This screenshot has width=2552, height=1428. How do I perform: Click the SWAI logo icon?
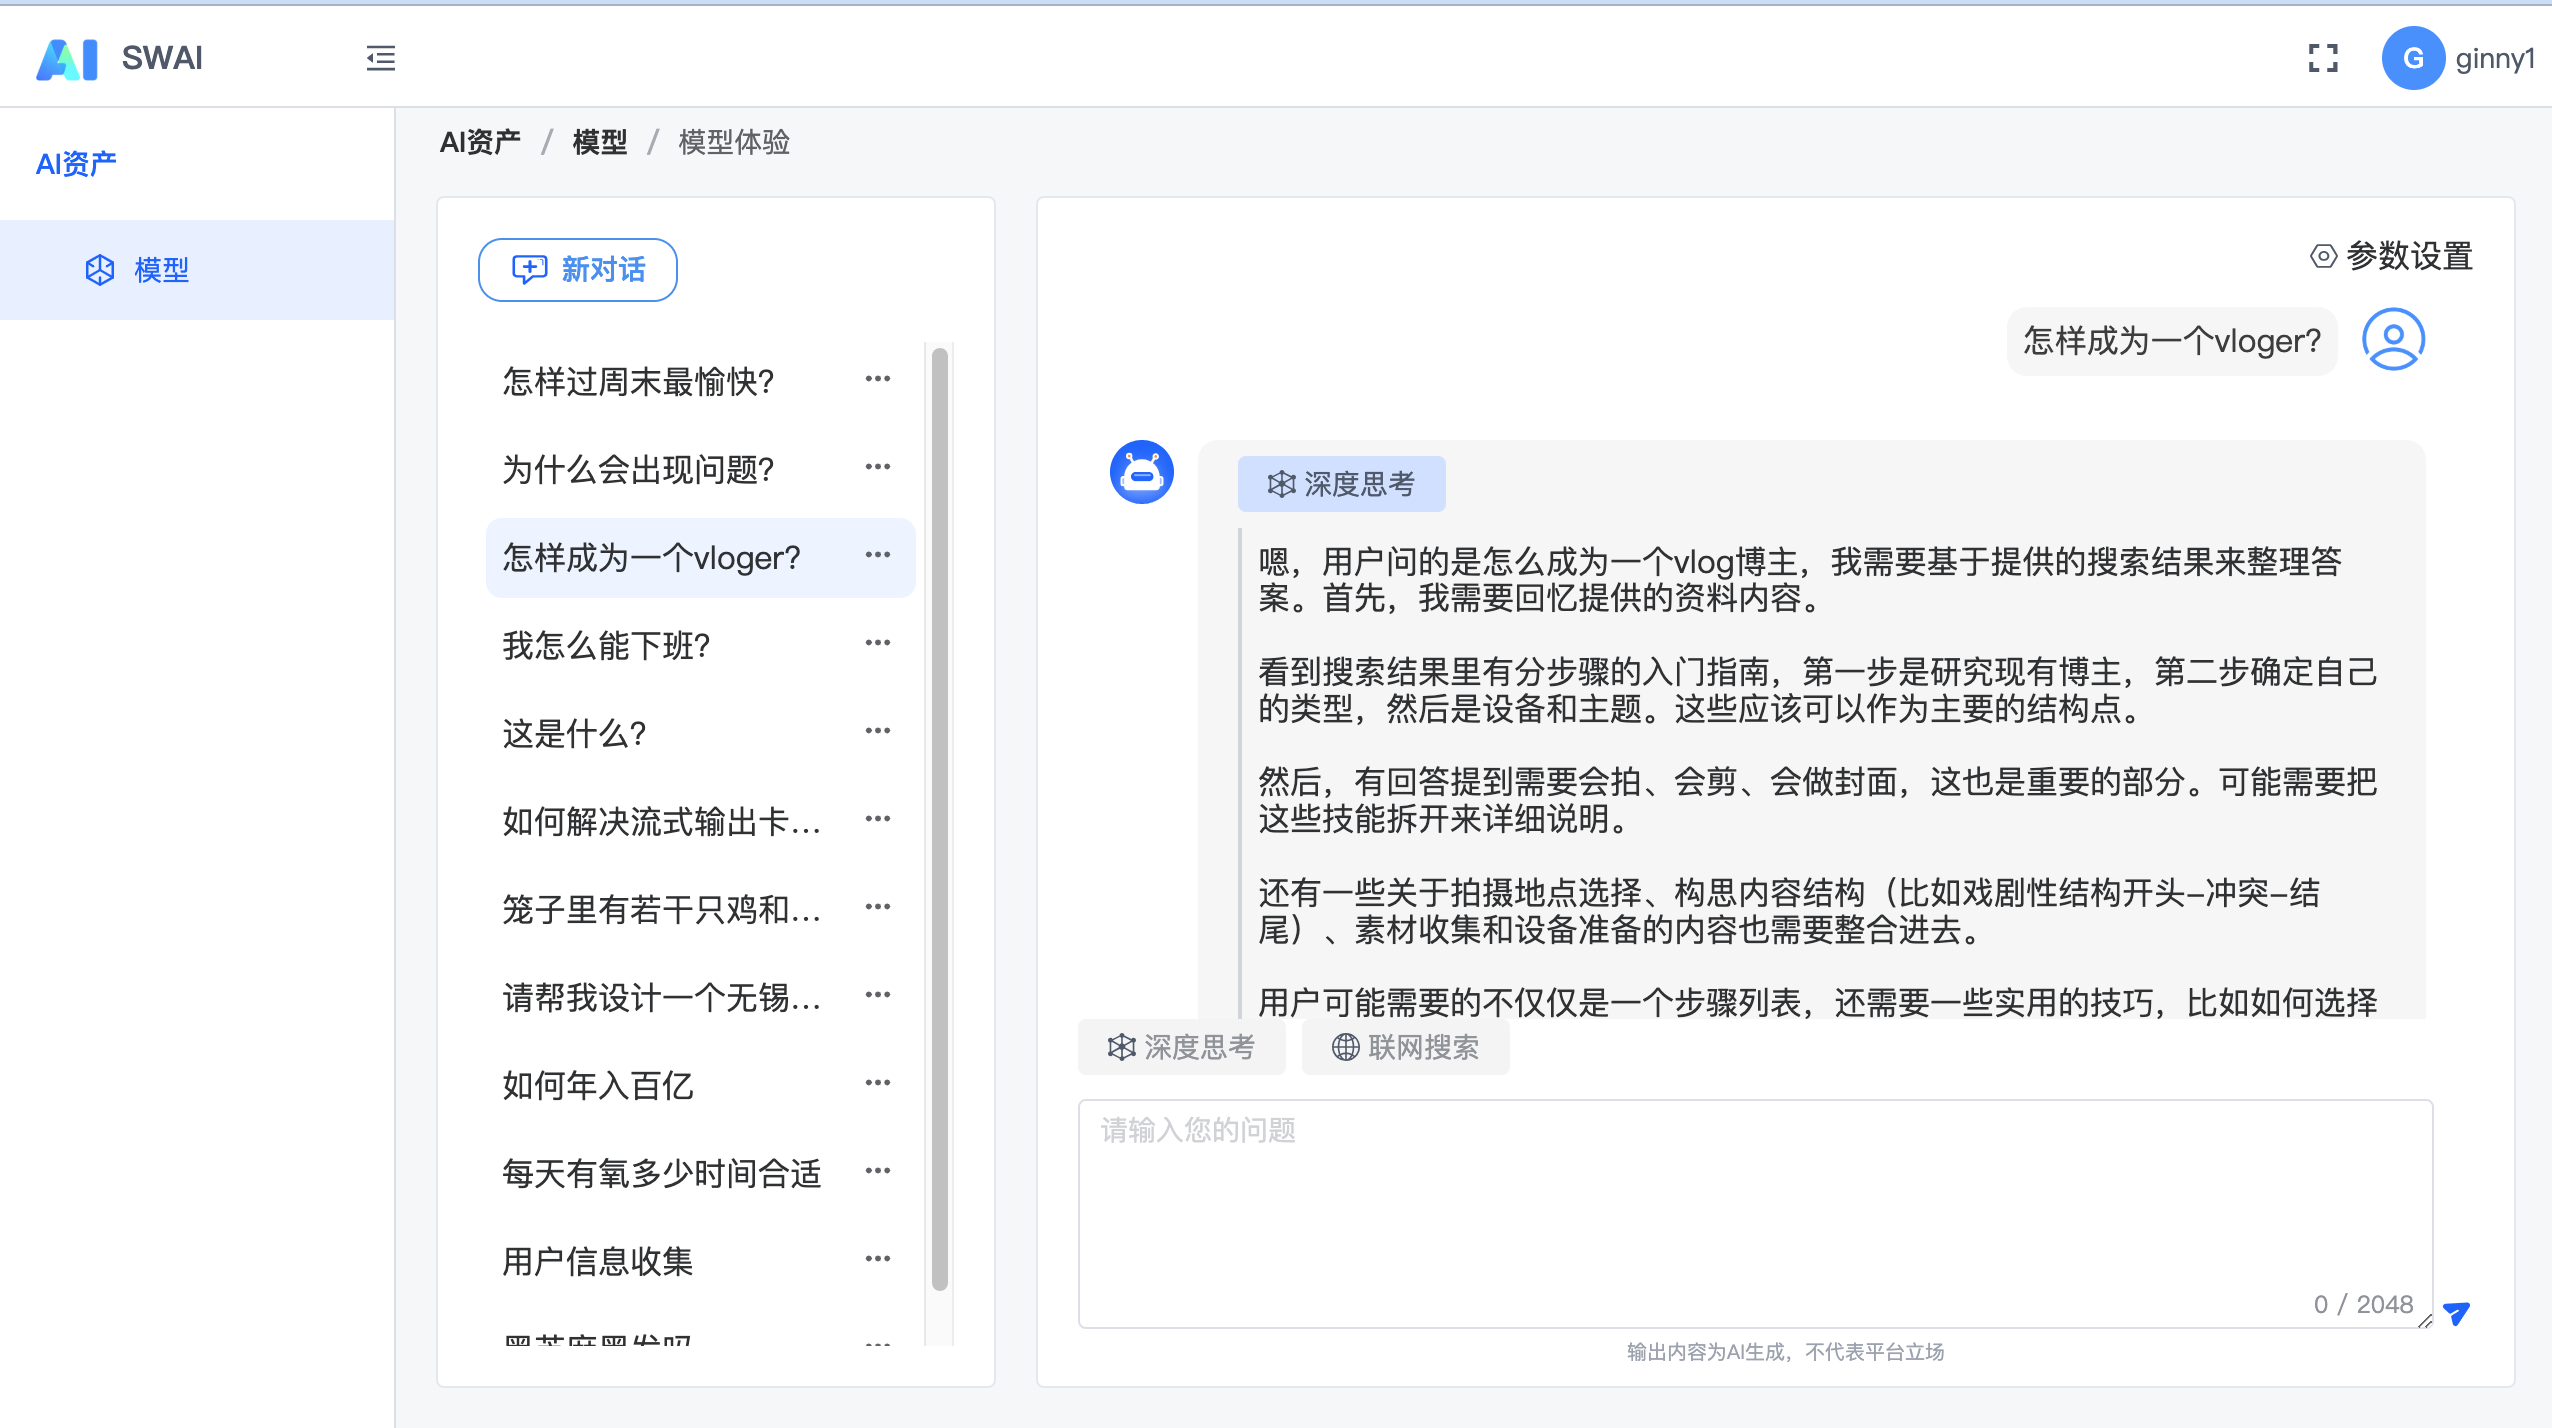tap(67, 58)
